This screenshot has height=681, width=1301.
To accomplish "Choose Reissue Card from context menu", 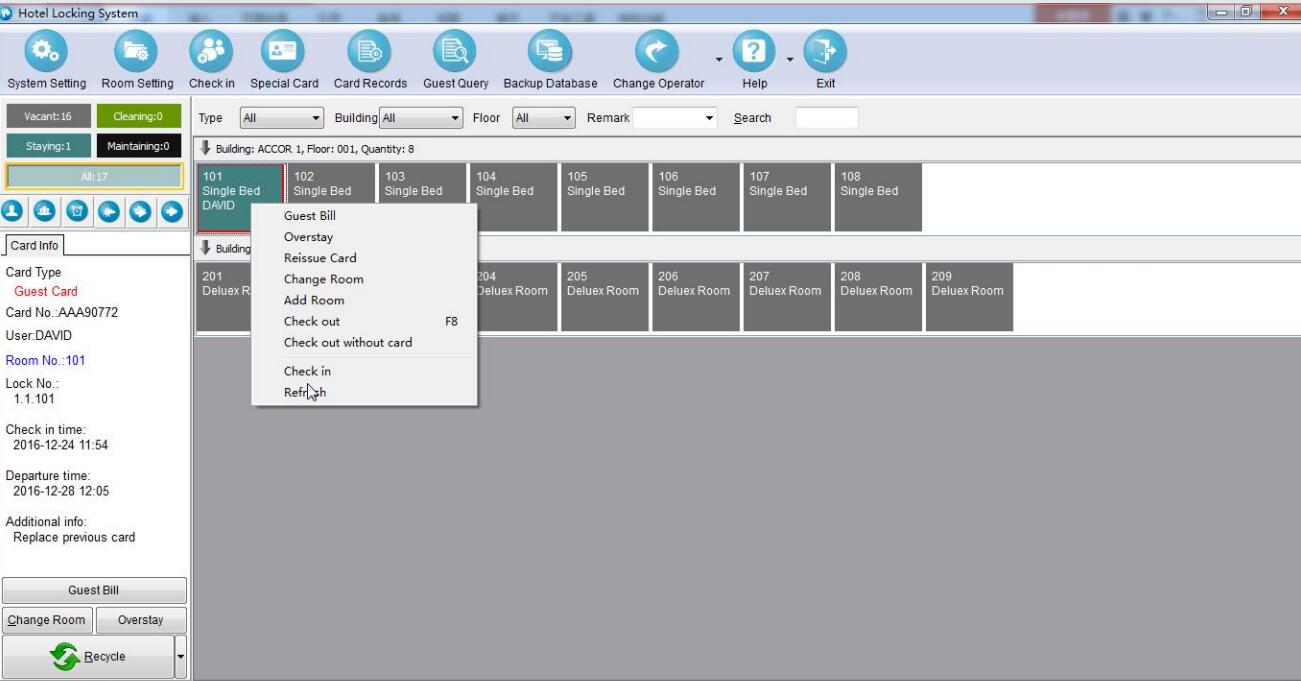I will point(320,258).
